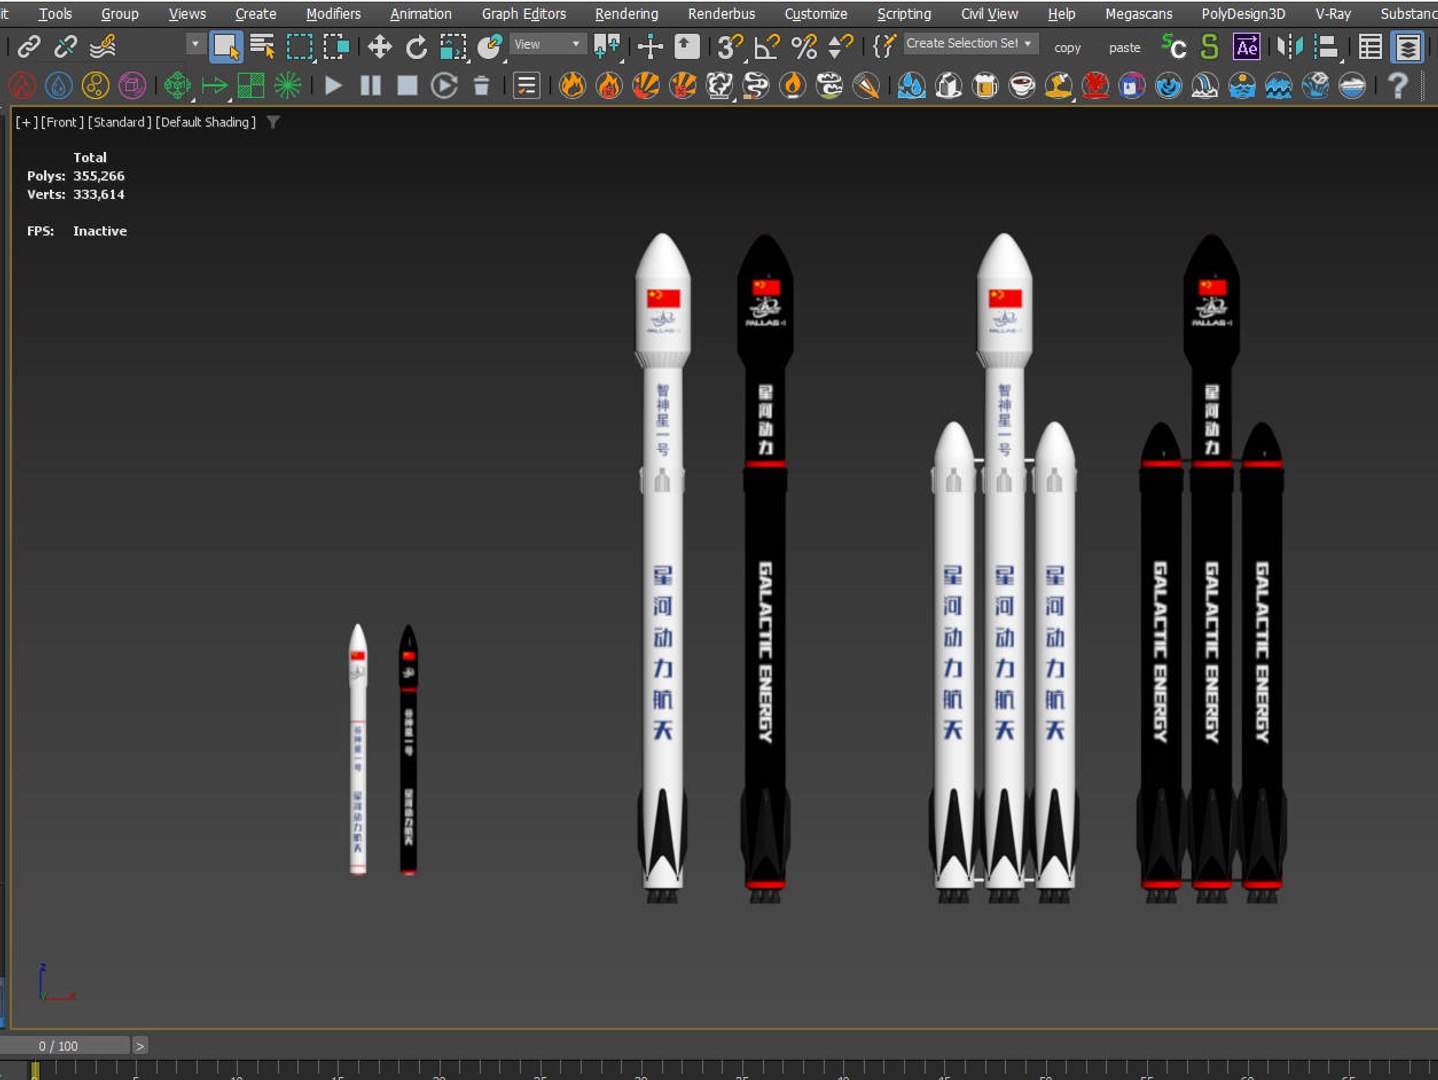Screen dimensions: 1438x1080
Task: Toggle Select and Manipulate mode
Action: click(650, 46)
